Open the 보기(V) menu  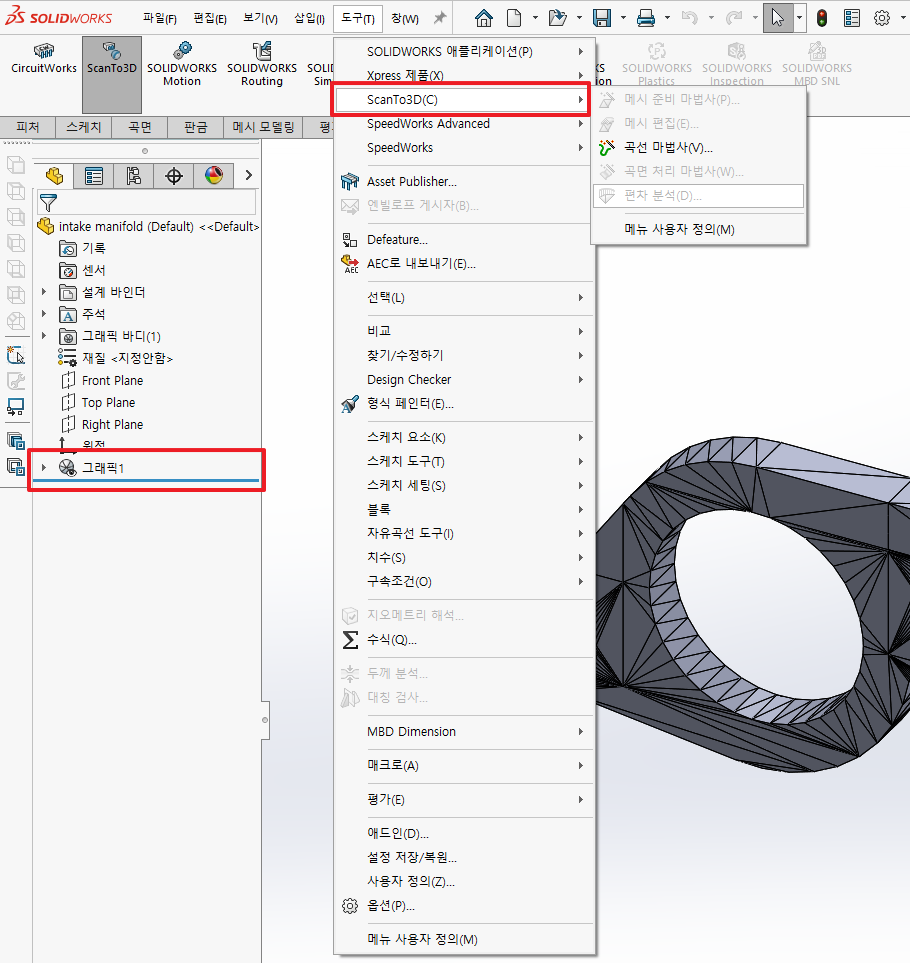click(x=260, y=19)
